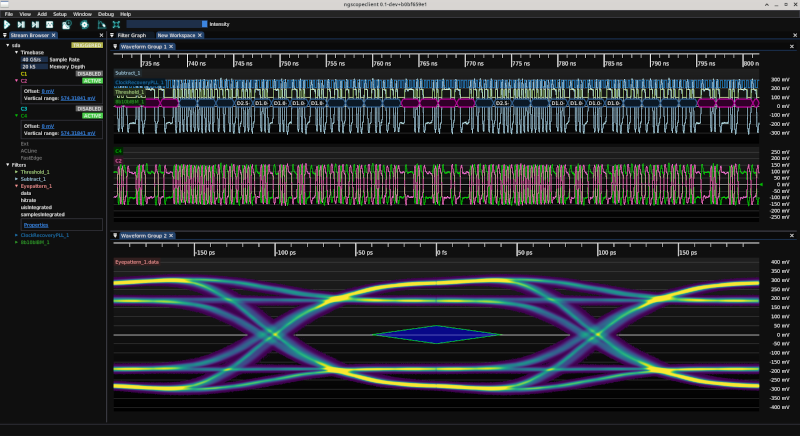Toggle C3 DISABLED status badge
This screenshot has height=436, width=800.
[89, 109]
